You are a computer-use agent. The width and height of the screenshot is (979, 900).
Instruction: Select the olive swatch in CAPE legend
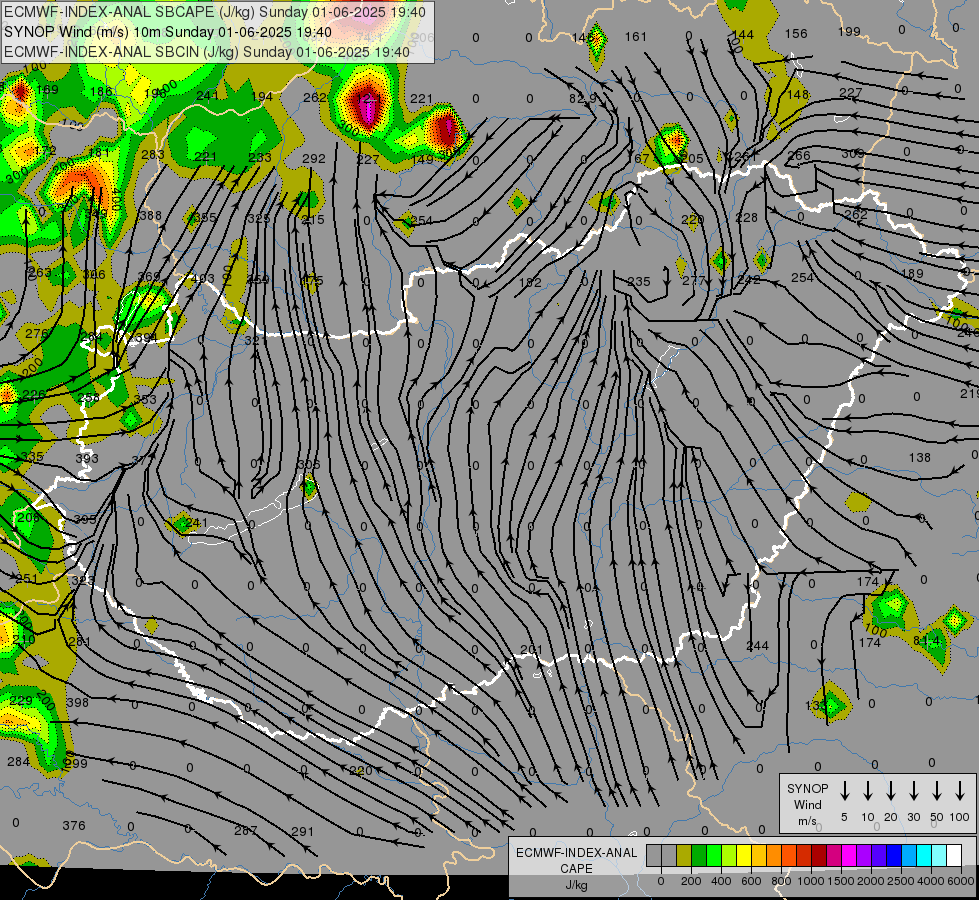(x=684, y=856)
